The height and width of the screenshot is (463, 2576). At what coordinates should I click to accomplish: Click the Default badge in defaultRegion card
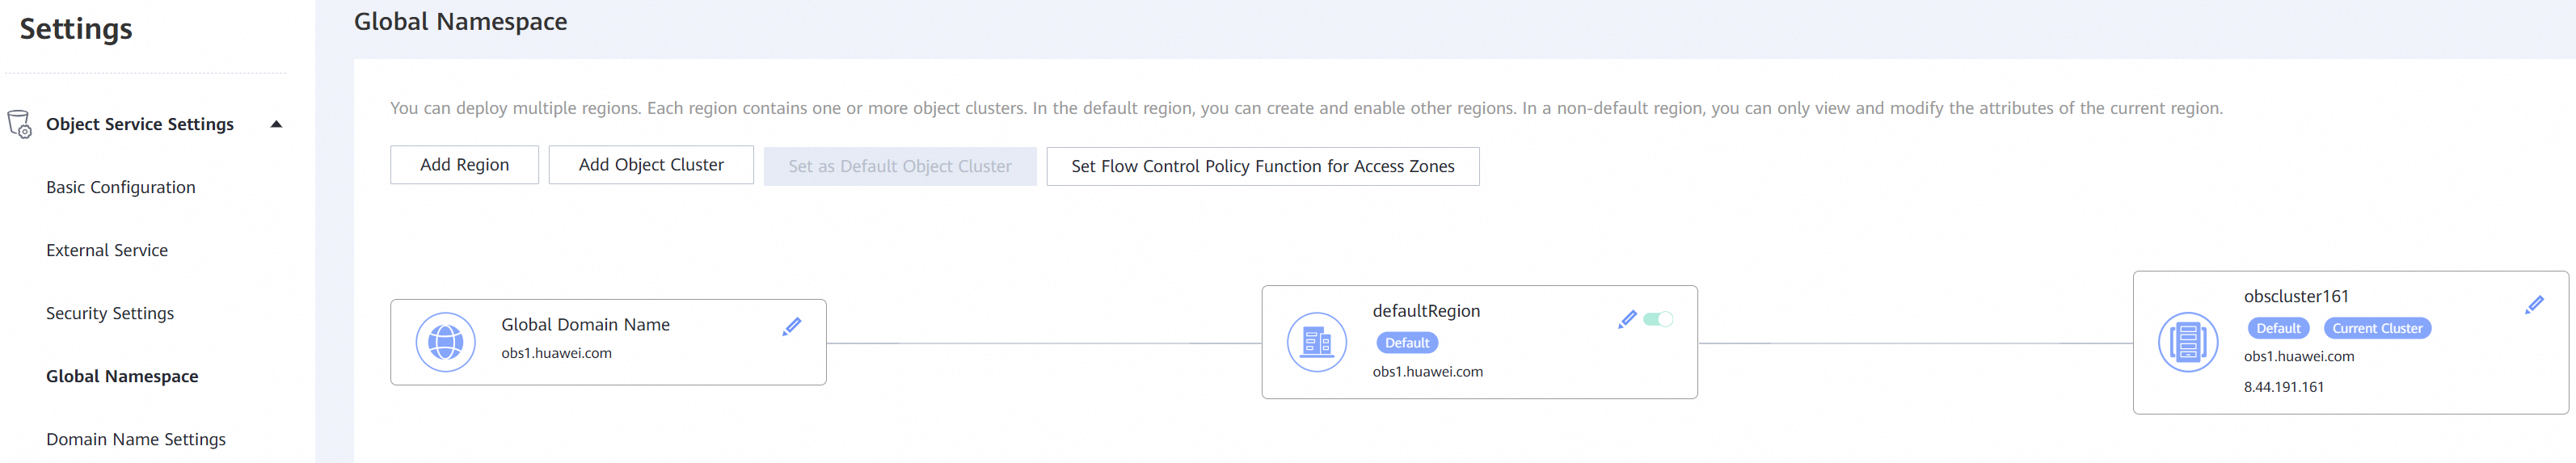click(x=1407, y=343)
